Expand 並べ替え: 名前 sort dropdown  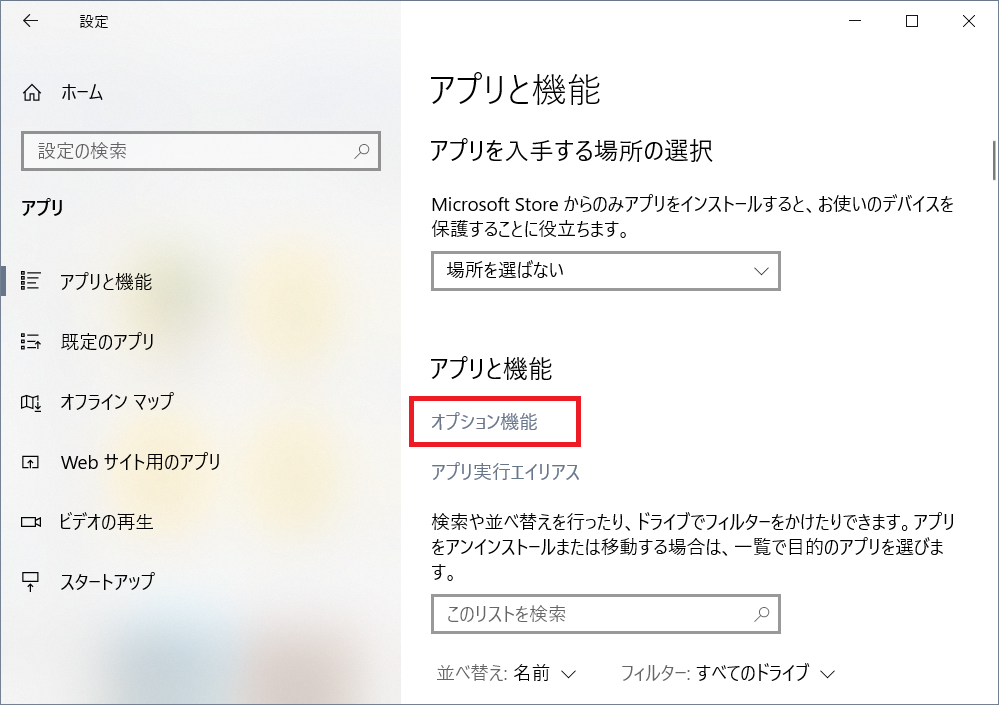[507, 673]
